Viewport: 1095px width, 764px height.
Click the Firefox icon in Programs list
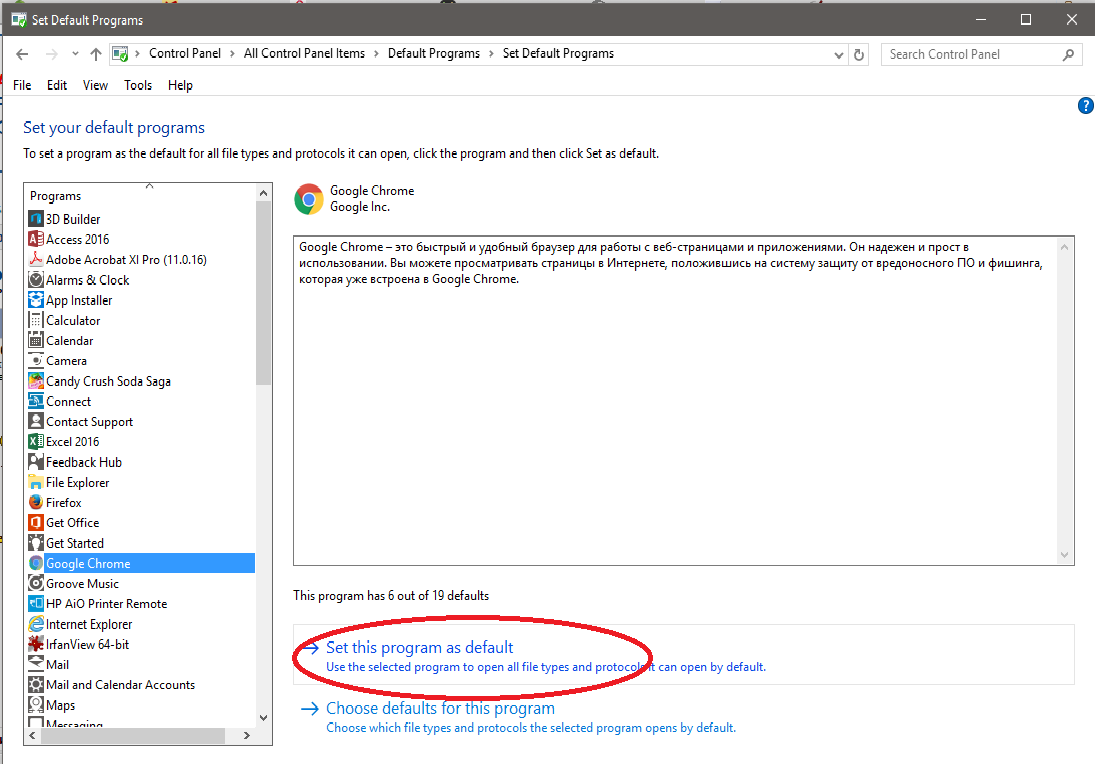[x=36, y=503]
